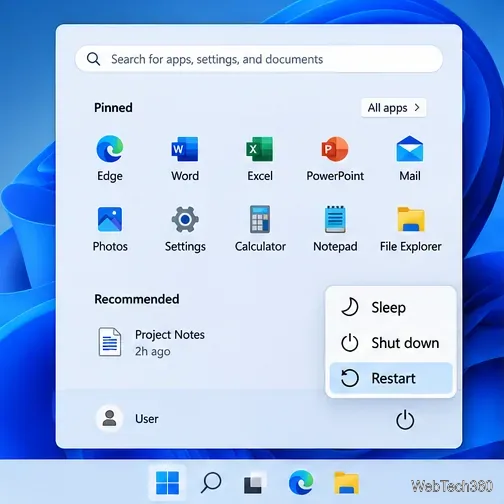Click the Windows Start button on taskbar
This screenshot has width=504, height=504.
click(x=167, y=482)
